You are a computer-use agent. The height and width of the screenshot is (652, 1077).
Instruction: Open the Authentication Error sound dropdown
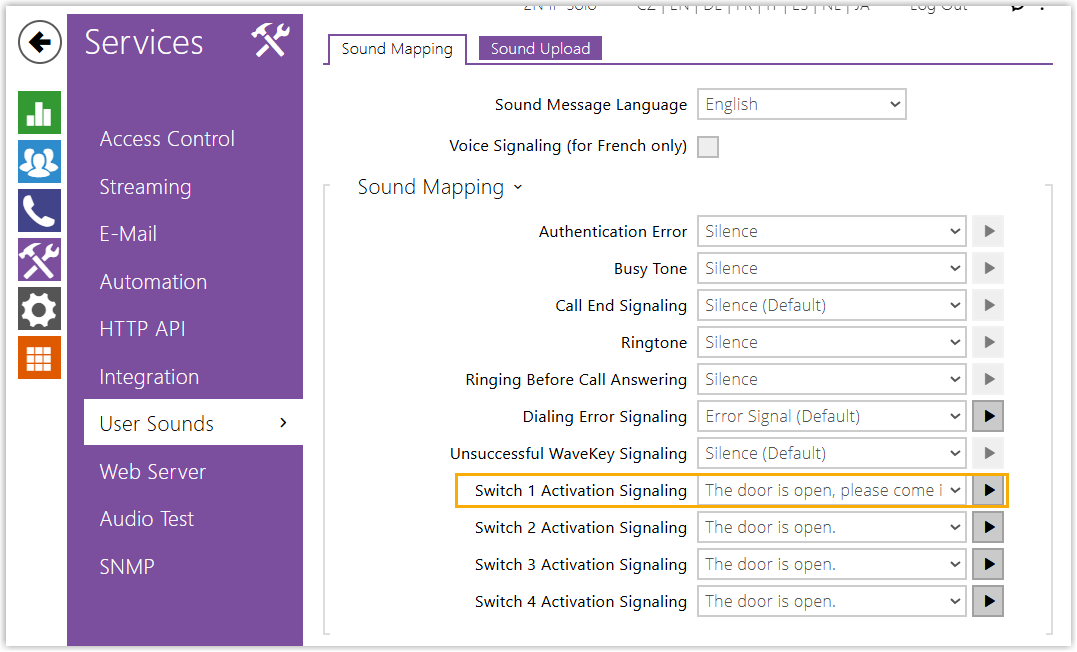pyautogui.click(x=831, y=231)
